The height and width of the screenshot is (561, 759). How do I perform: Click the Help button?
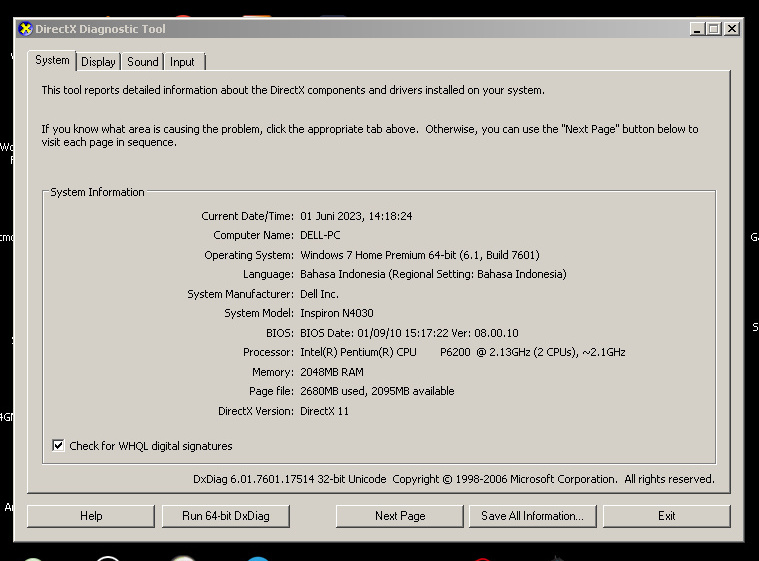coord(91,516)
